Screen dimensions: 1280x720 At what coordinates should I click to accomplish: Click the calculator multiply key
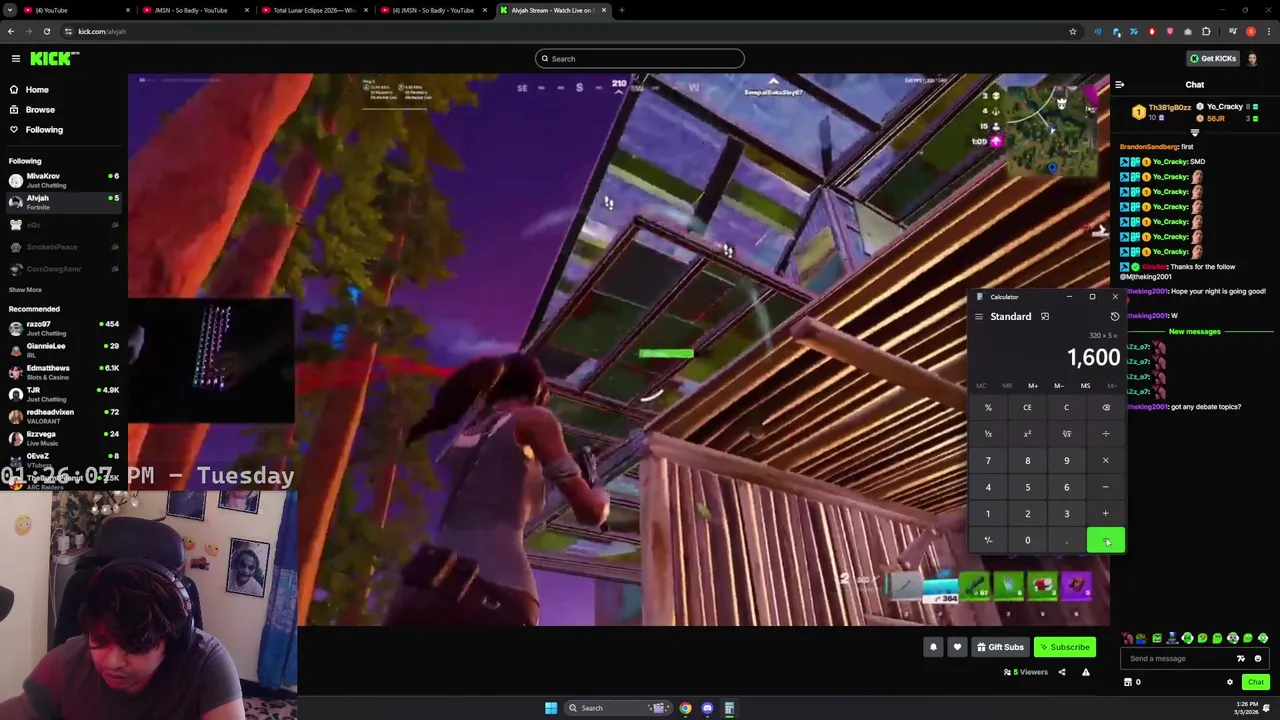point(1105,461)
